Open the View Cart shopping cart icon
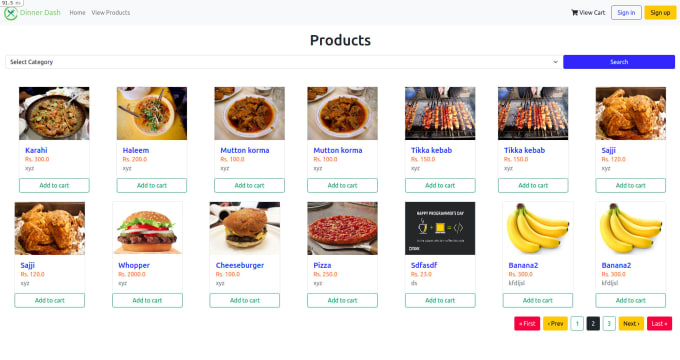The width and height of the screenshot is (680, 360). [x=575, y=13]
